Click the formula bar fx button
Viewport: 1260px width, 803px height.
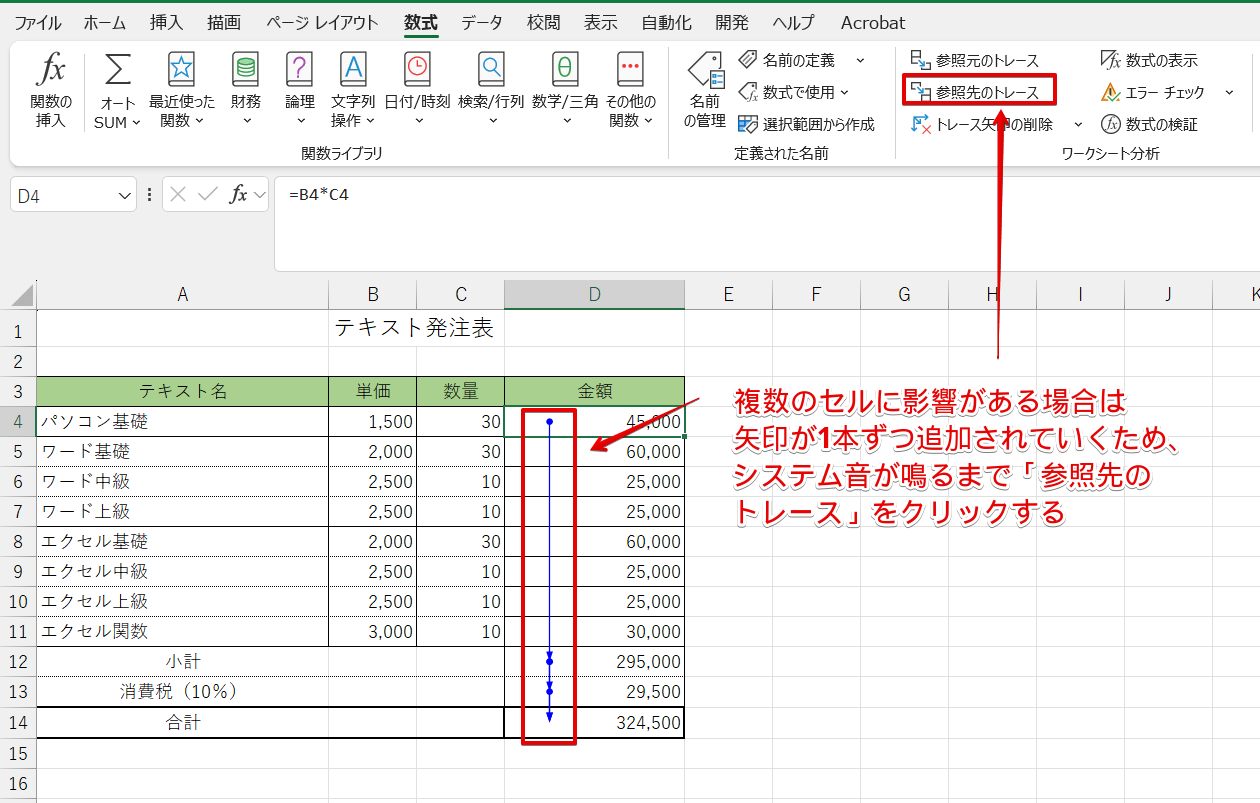tap(239, 195)
